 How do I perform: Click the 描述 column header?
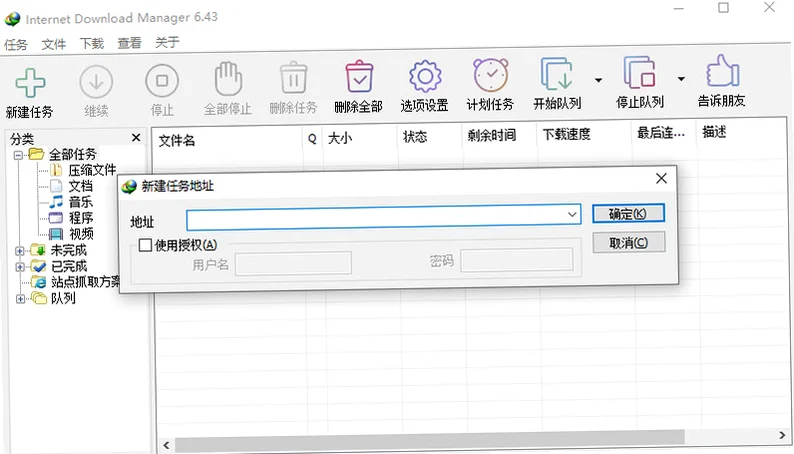point(714,132)
